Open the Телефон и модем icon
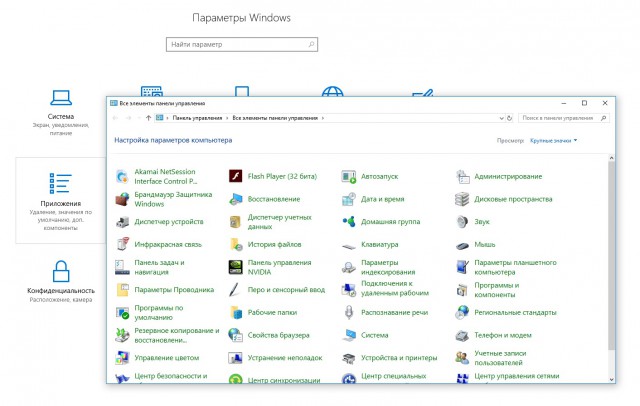Viewport: 640px width, 406px height. (462, 335)
